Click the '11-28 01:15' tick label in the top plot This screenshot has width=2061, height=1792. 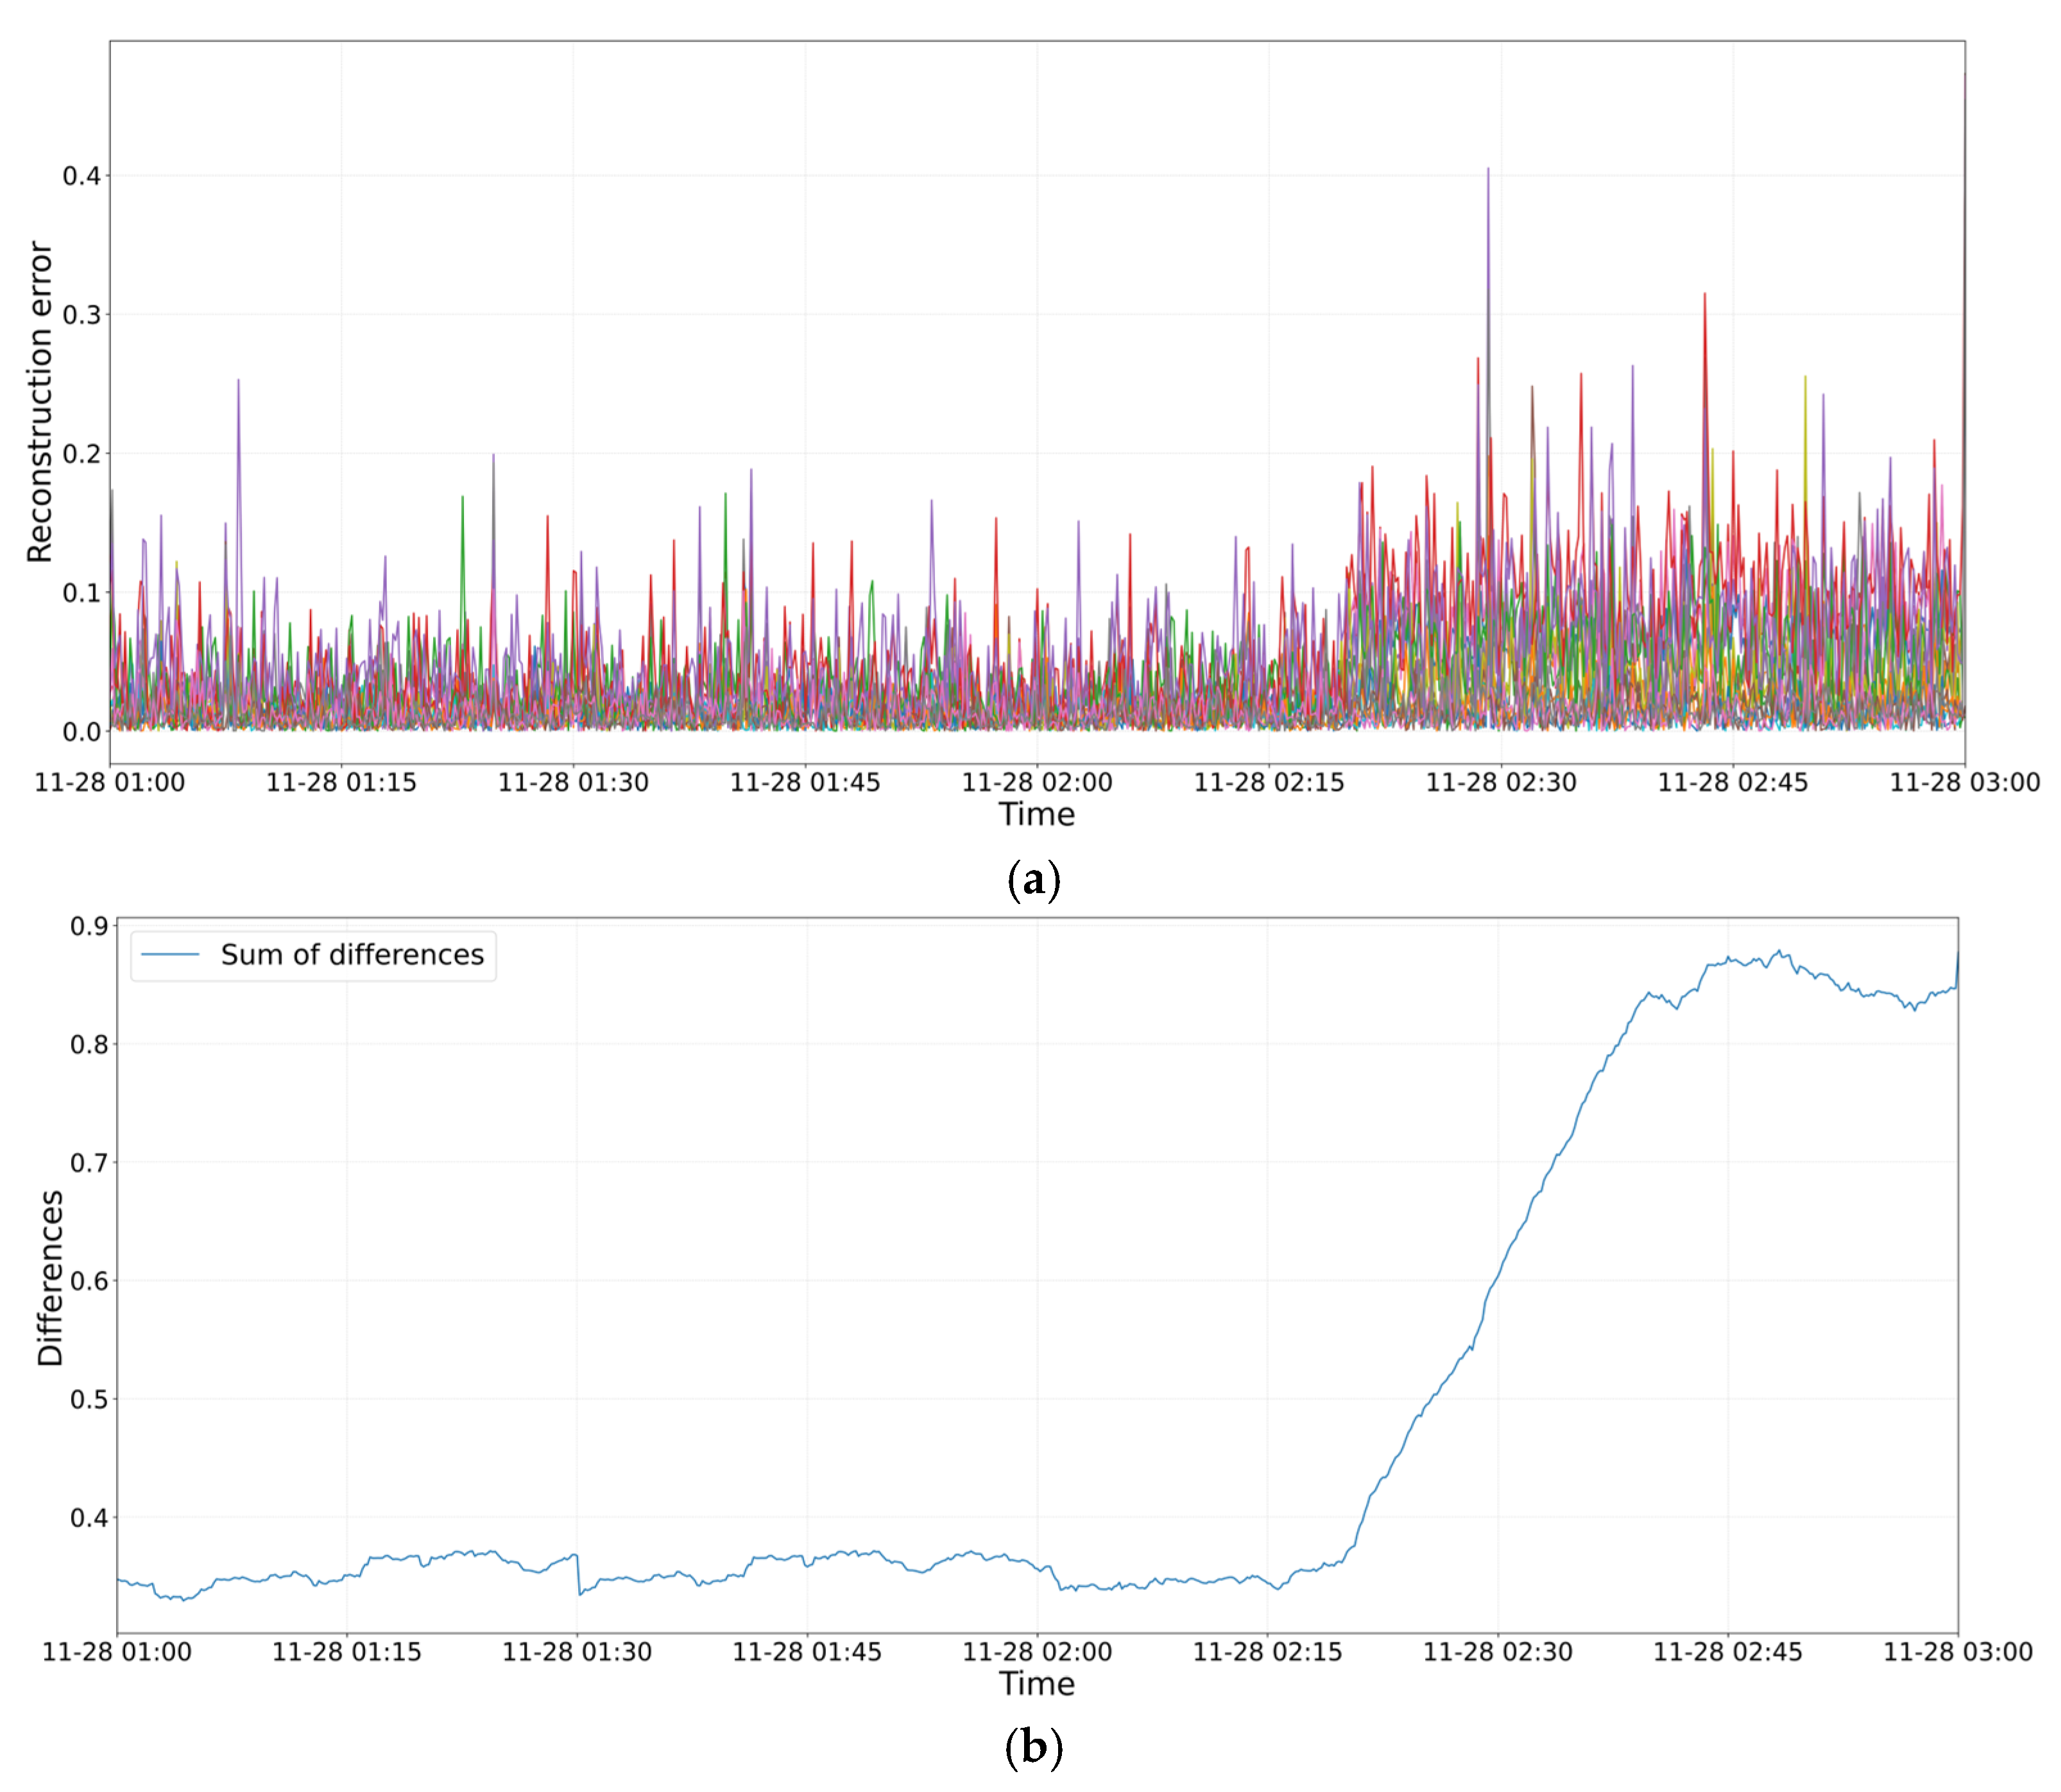point(341,782)
